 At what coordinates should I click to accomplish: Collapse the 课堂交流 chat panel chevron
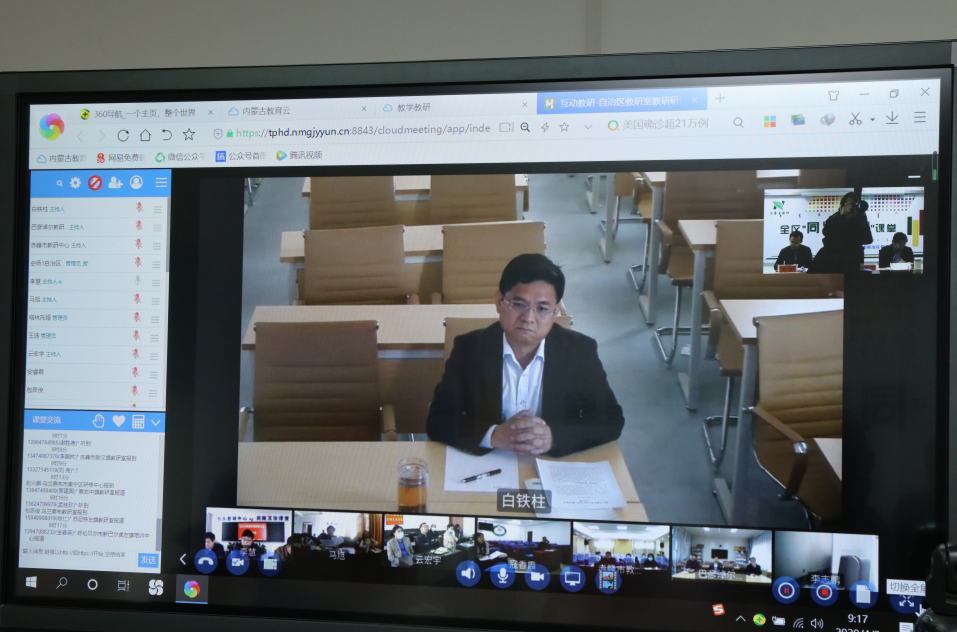pos(156,422)
